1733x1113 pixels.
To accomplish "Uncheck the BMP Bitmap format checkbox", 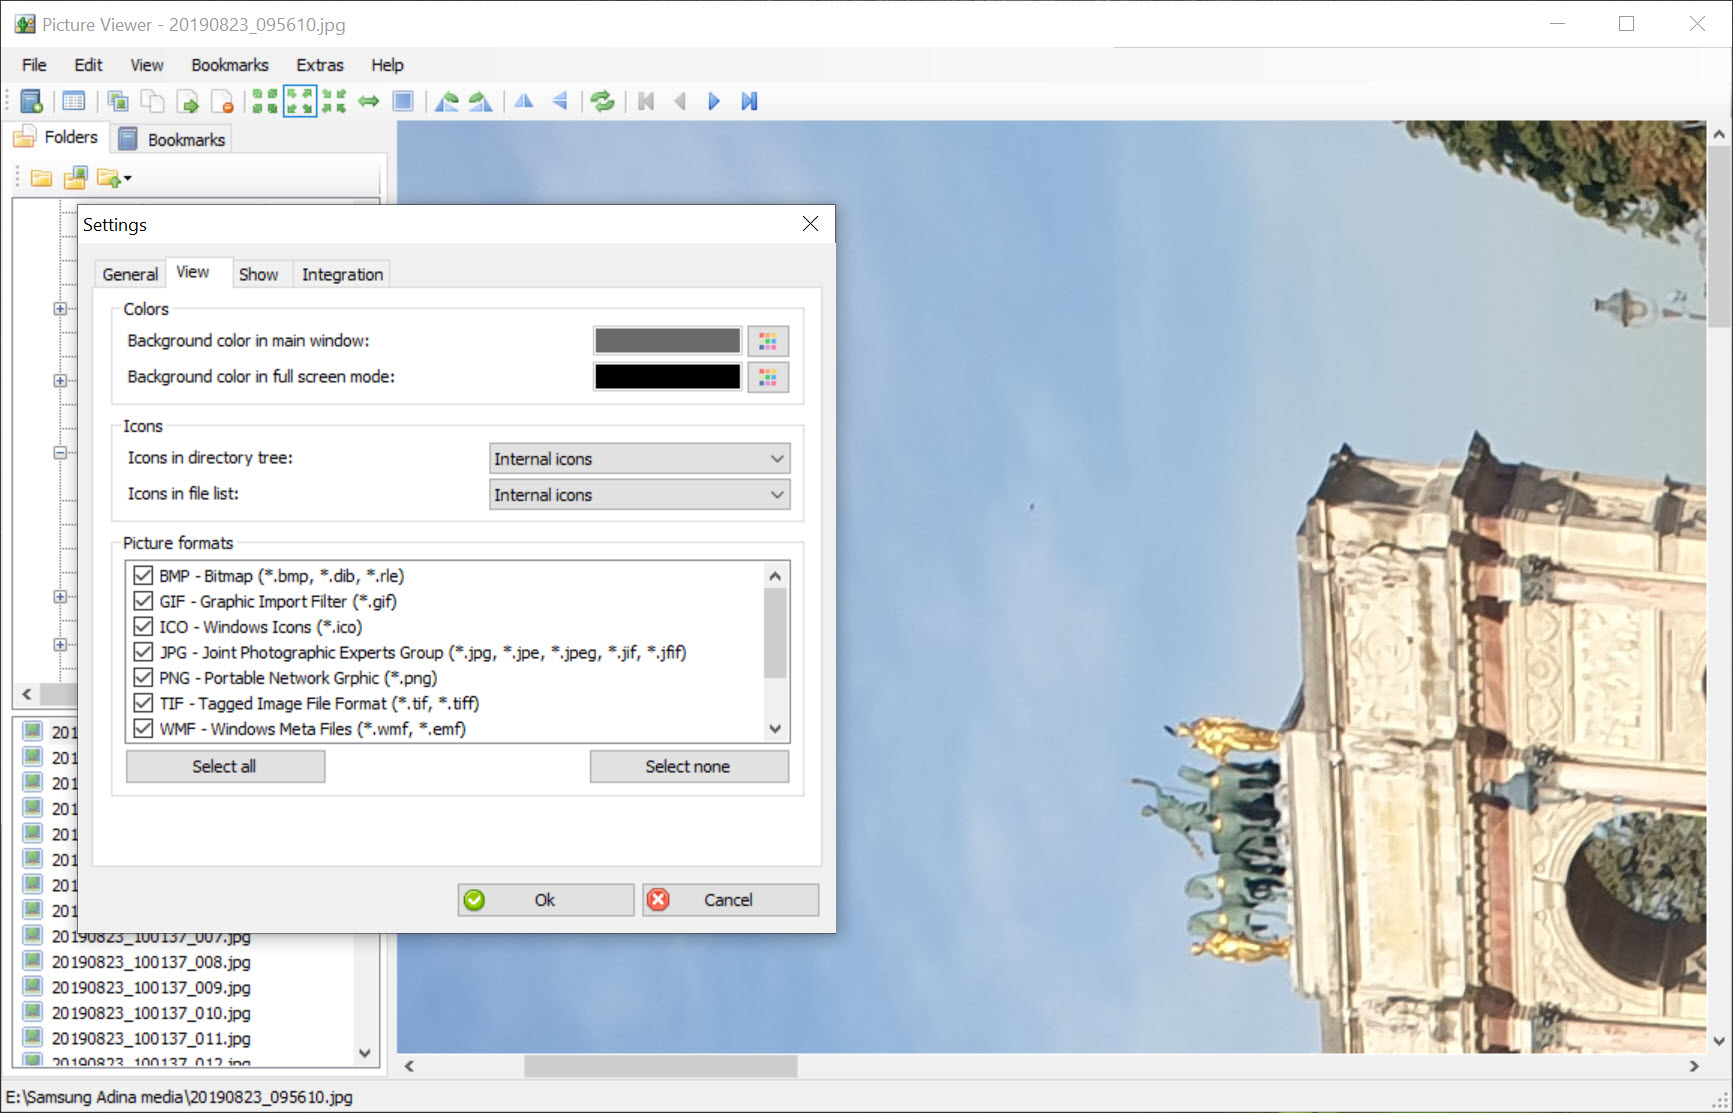I will [x=143, y=576].
